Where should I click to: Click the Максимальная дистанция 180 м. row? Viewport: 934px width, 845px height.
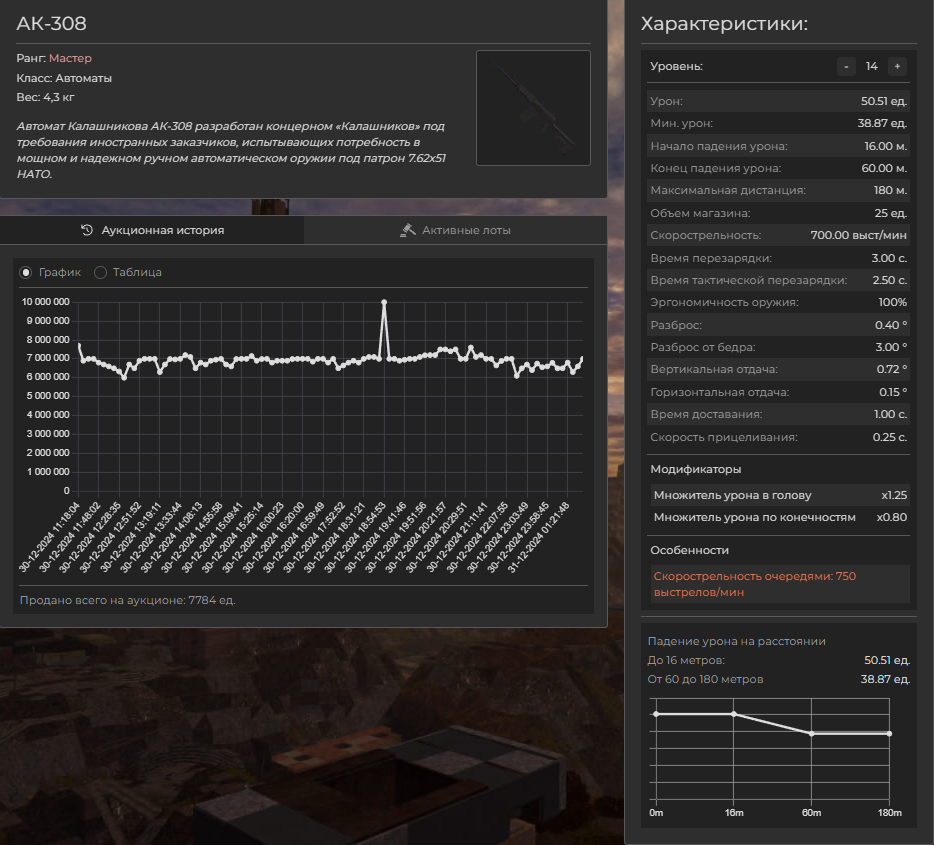tap(778, 191)
